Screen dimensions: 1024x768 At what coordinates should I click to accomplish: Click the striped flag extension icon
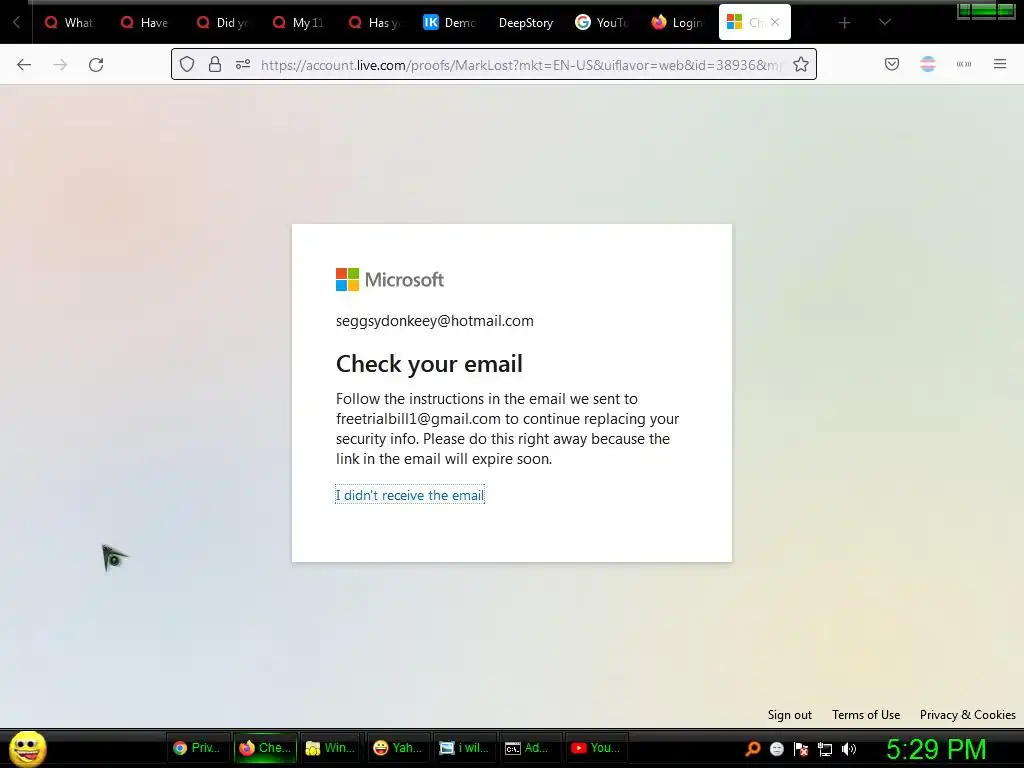point(928,64)
